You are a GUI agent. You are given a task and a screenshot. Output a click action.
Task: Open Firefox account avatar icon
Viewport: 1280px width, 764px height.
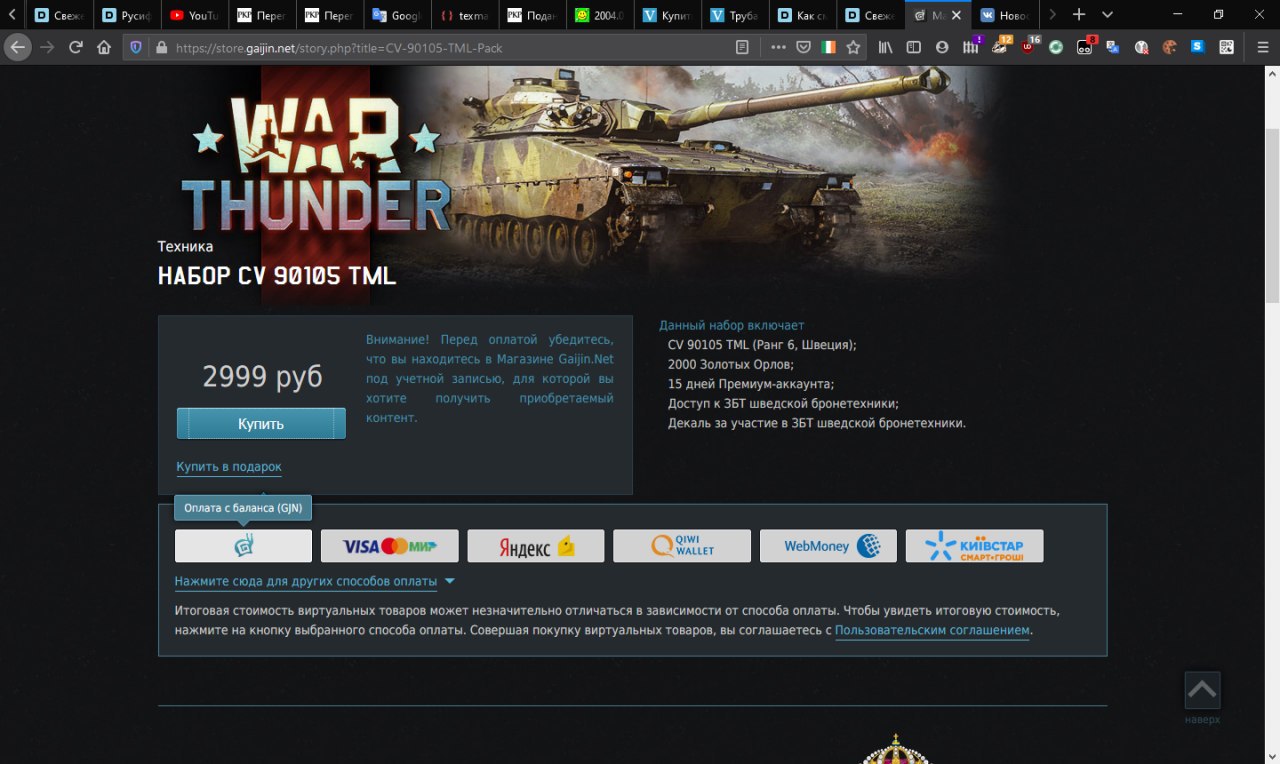942,47
